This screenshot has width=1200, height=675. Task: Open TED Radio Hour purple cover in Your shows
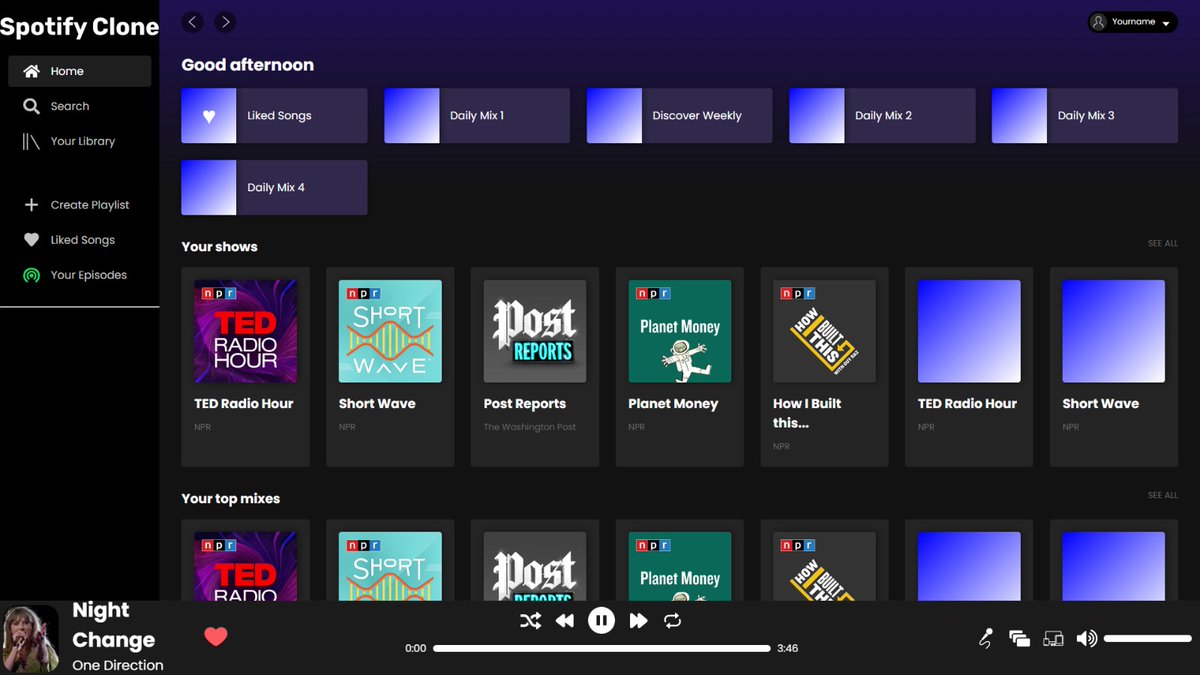(x=245, y=331)
